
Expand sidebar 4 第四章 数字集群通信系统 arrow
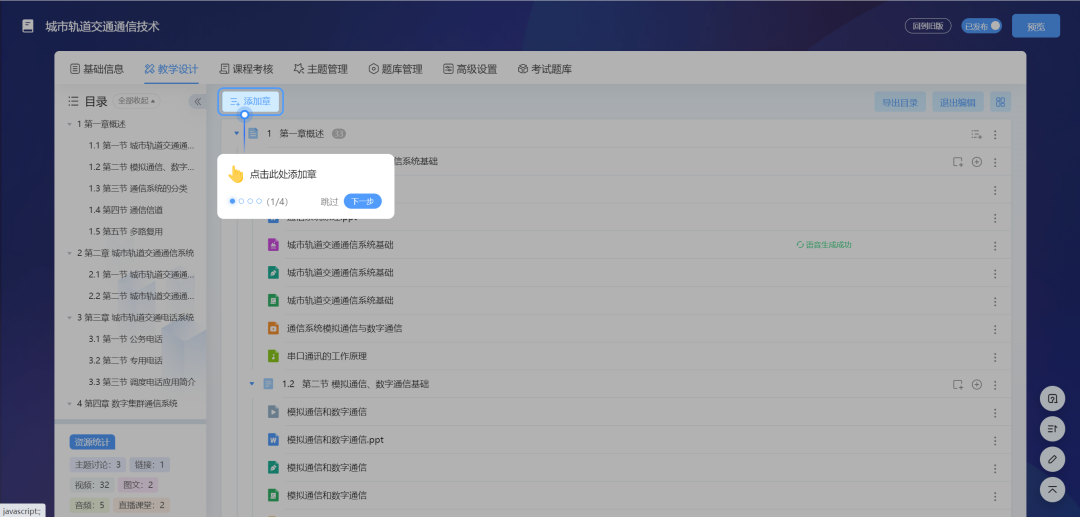[70, 403]
